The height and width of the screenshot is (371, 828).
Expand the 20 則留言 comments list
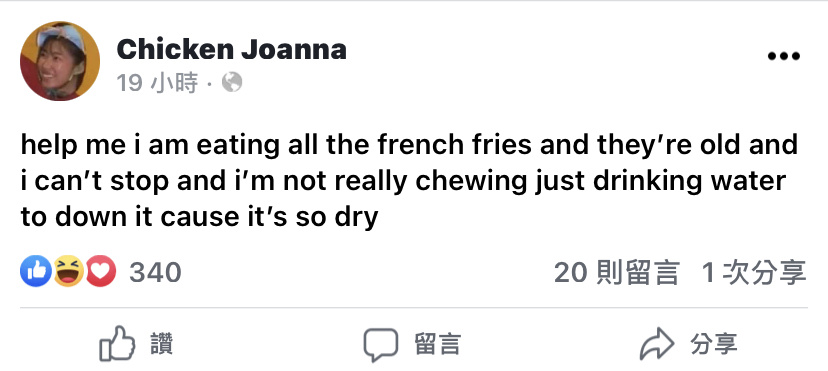(x=616, y=272)
